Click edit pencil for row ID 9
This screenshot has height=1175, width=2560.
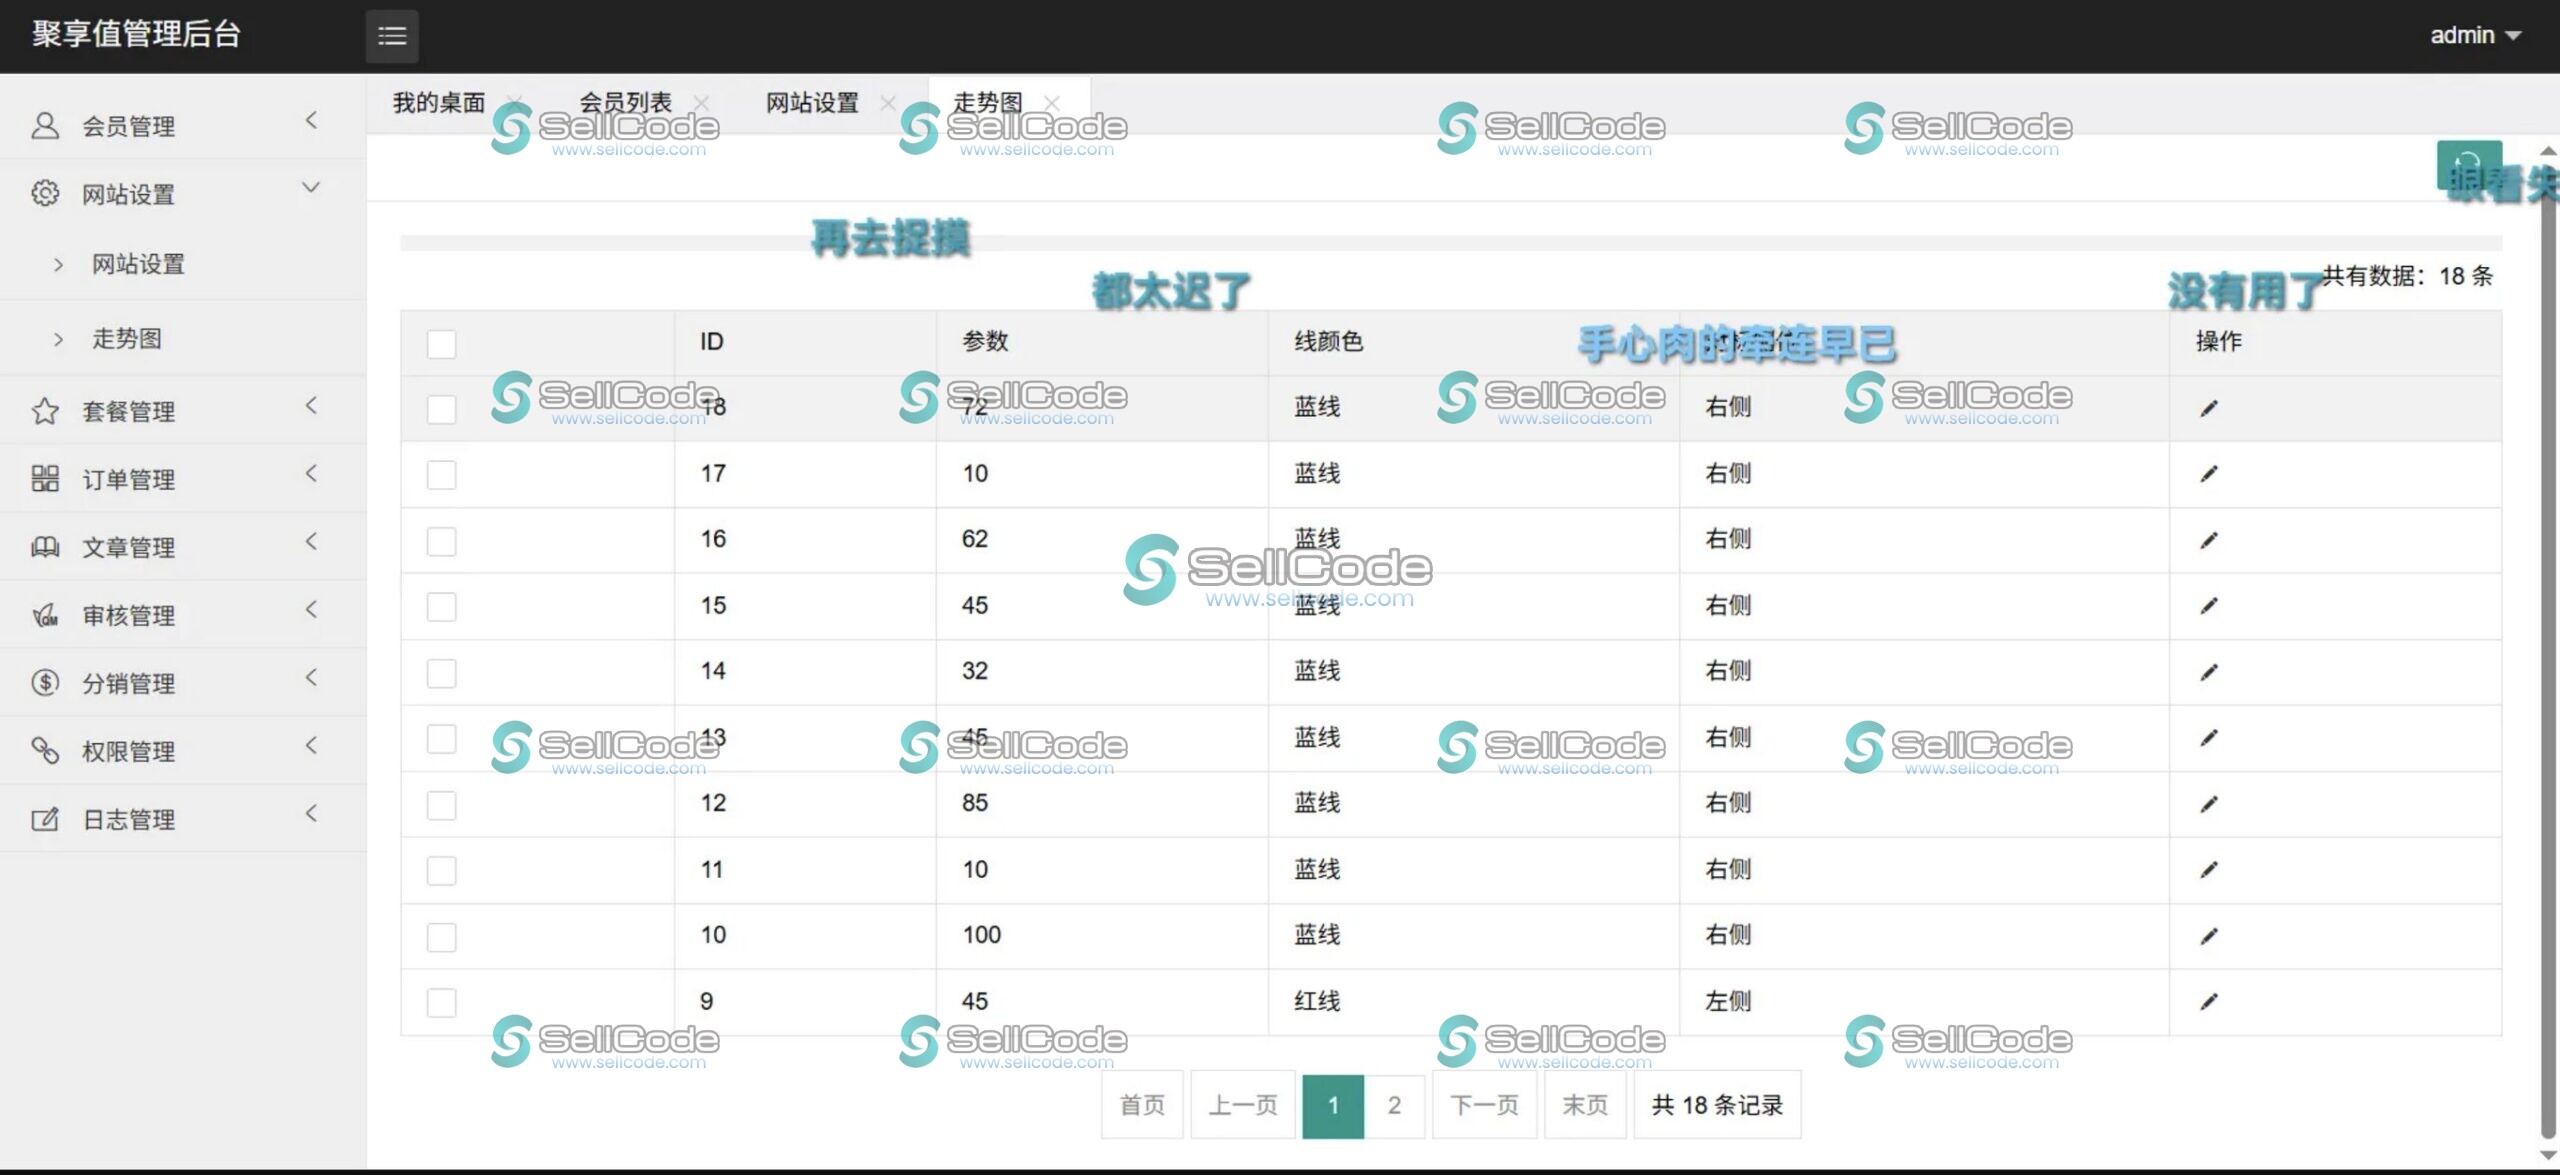pos(2208,1001)
